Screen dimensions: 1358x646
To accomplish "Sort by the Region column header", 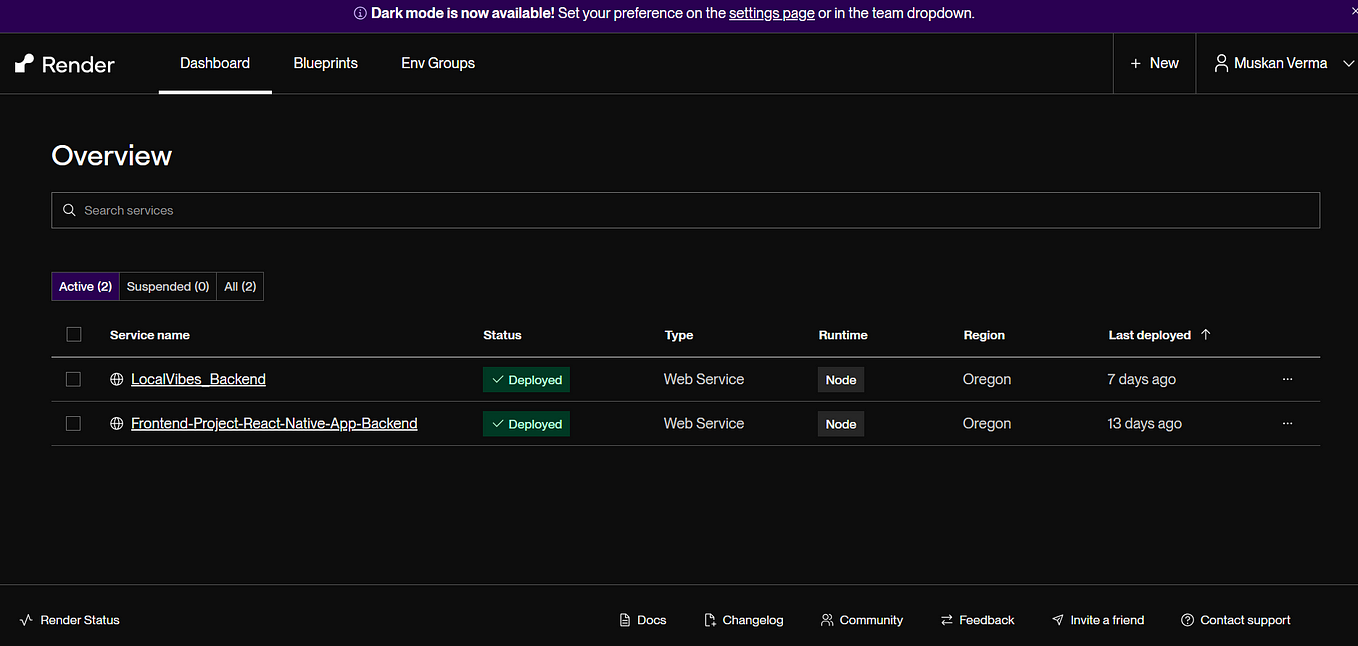I will click(984, 335).
